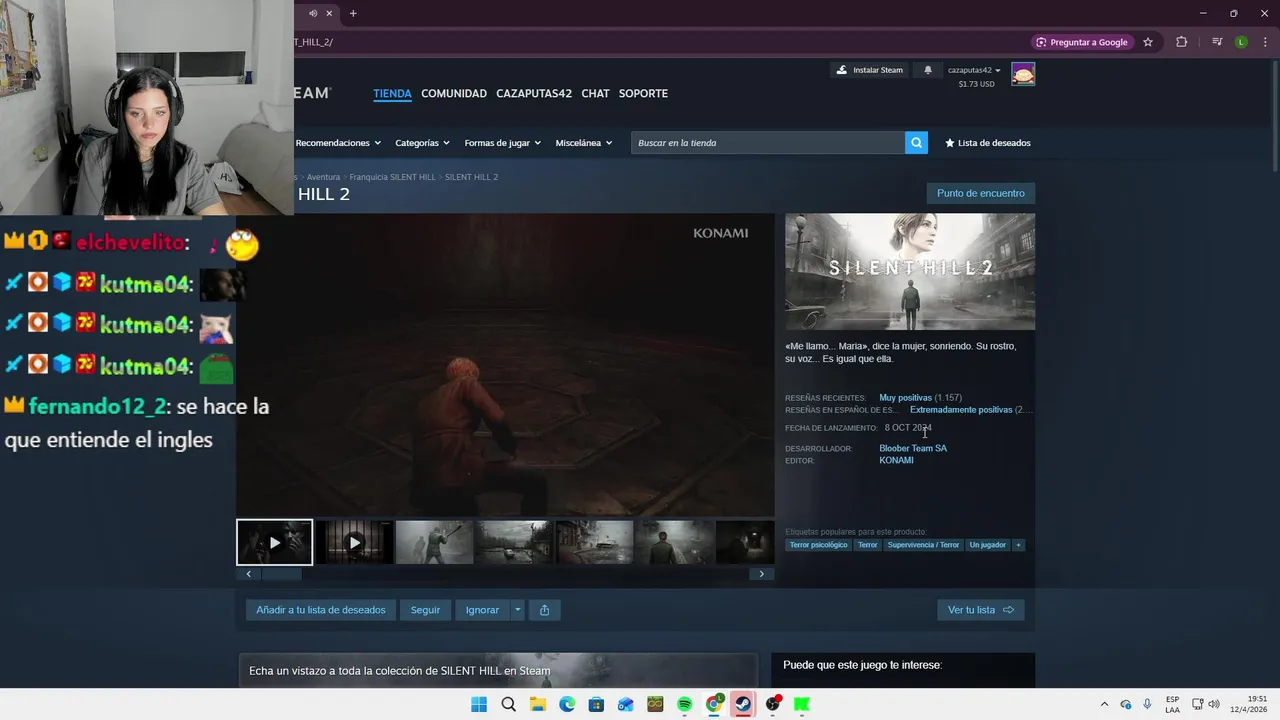Open the green app on the taskbar
Viewport: 1280px width, 720px height.
point(801,704)
